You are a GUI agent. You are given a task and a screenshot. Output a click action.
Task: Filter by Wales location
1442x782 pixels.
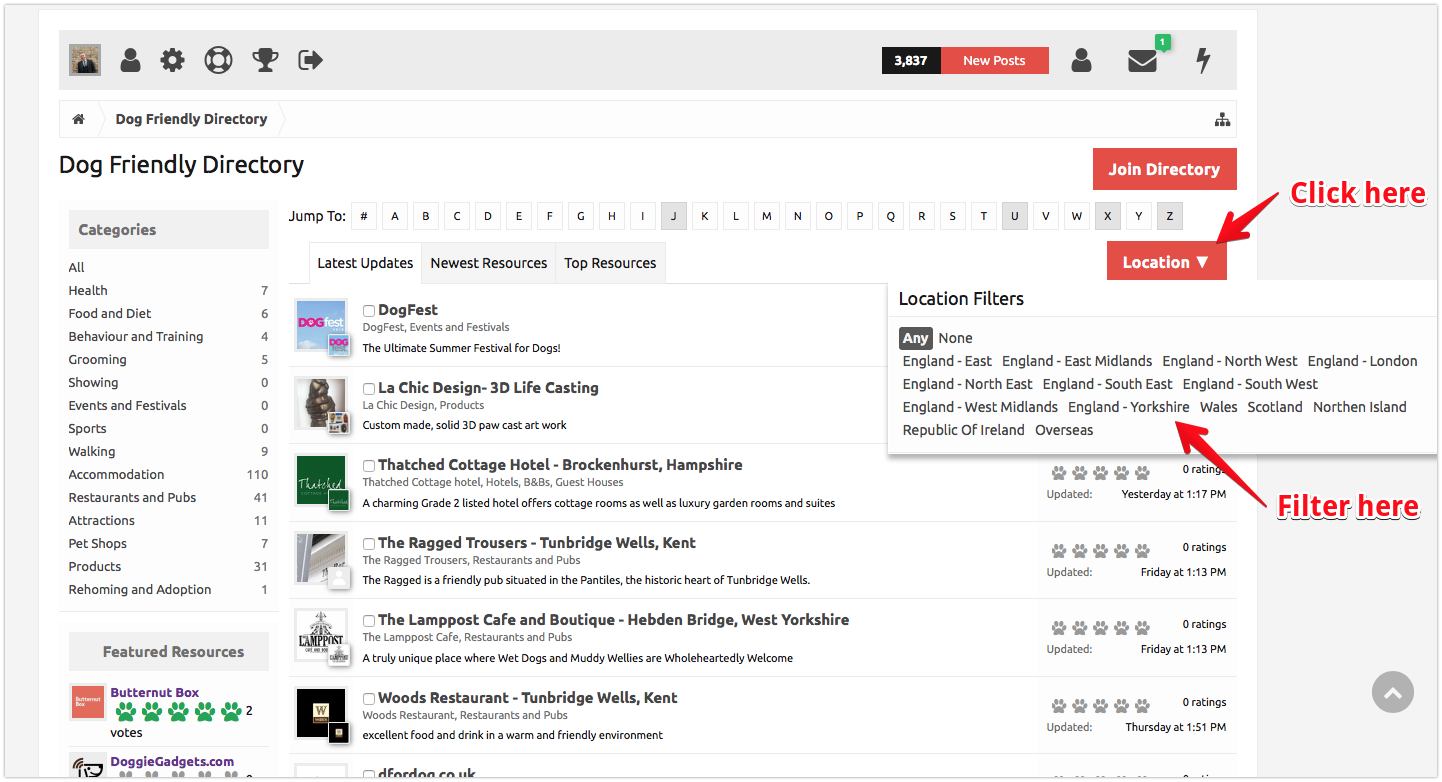tap(1219, 407)
